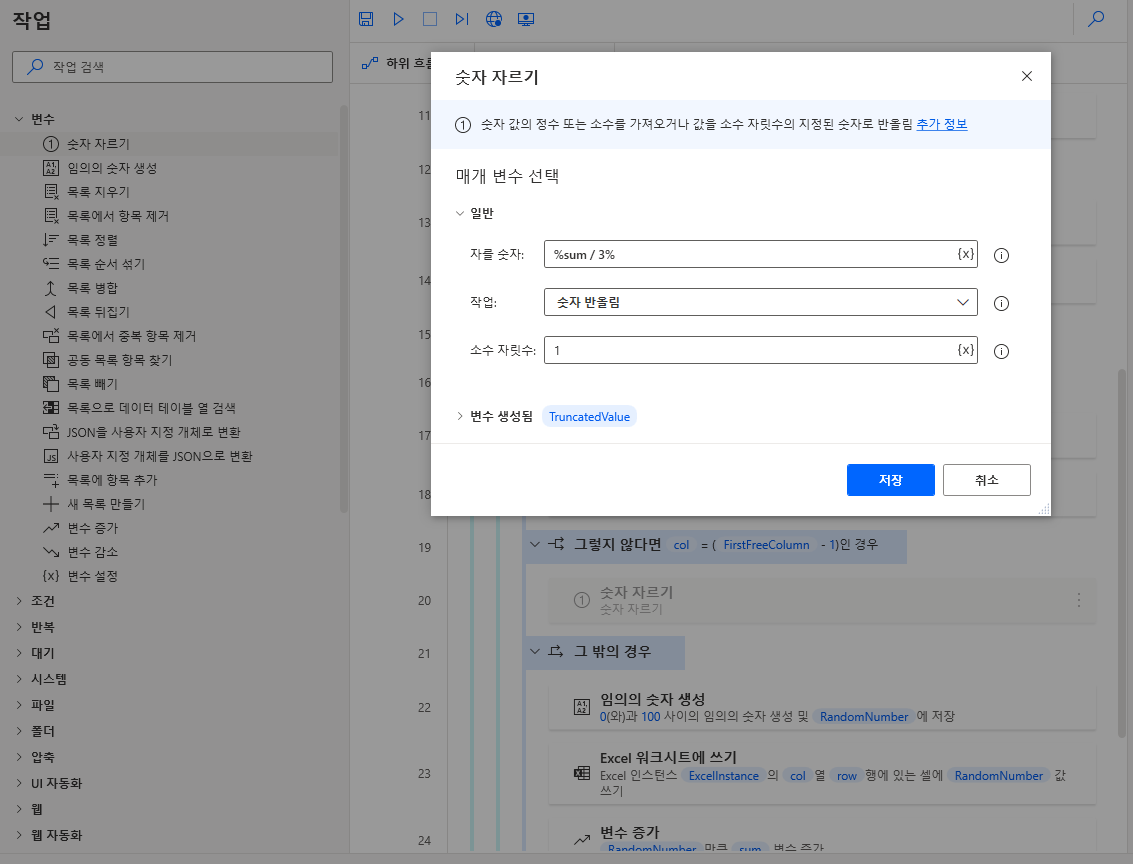Collapse the 일반 section in dialog
1133x864 pixels.
(x=460, y=213)
